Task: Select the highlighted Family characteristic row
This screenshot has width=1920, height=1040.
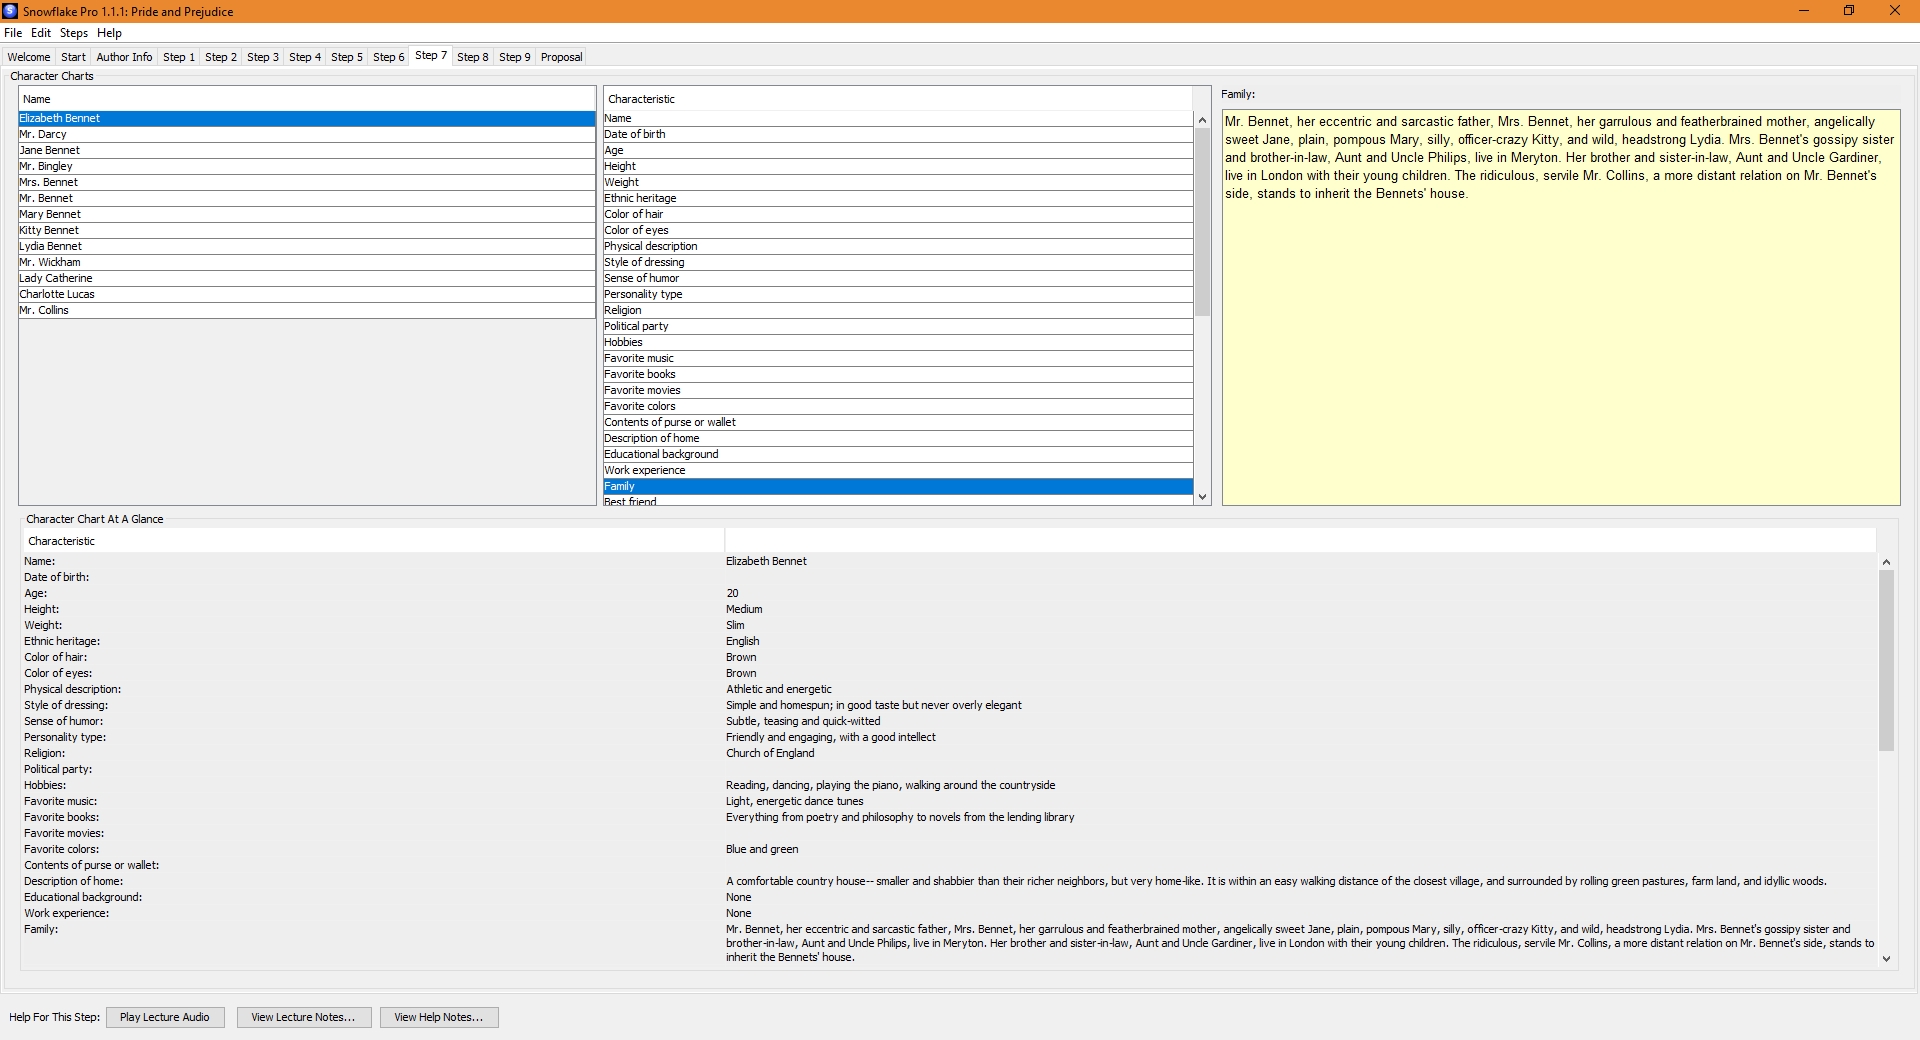Action: point(898,486)
